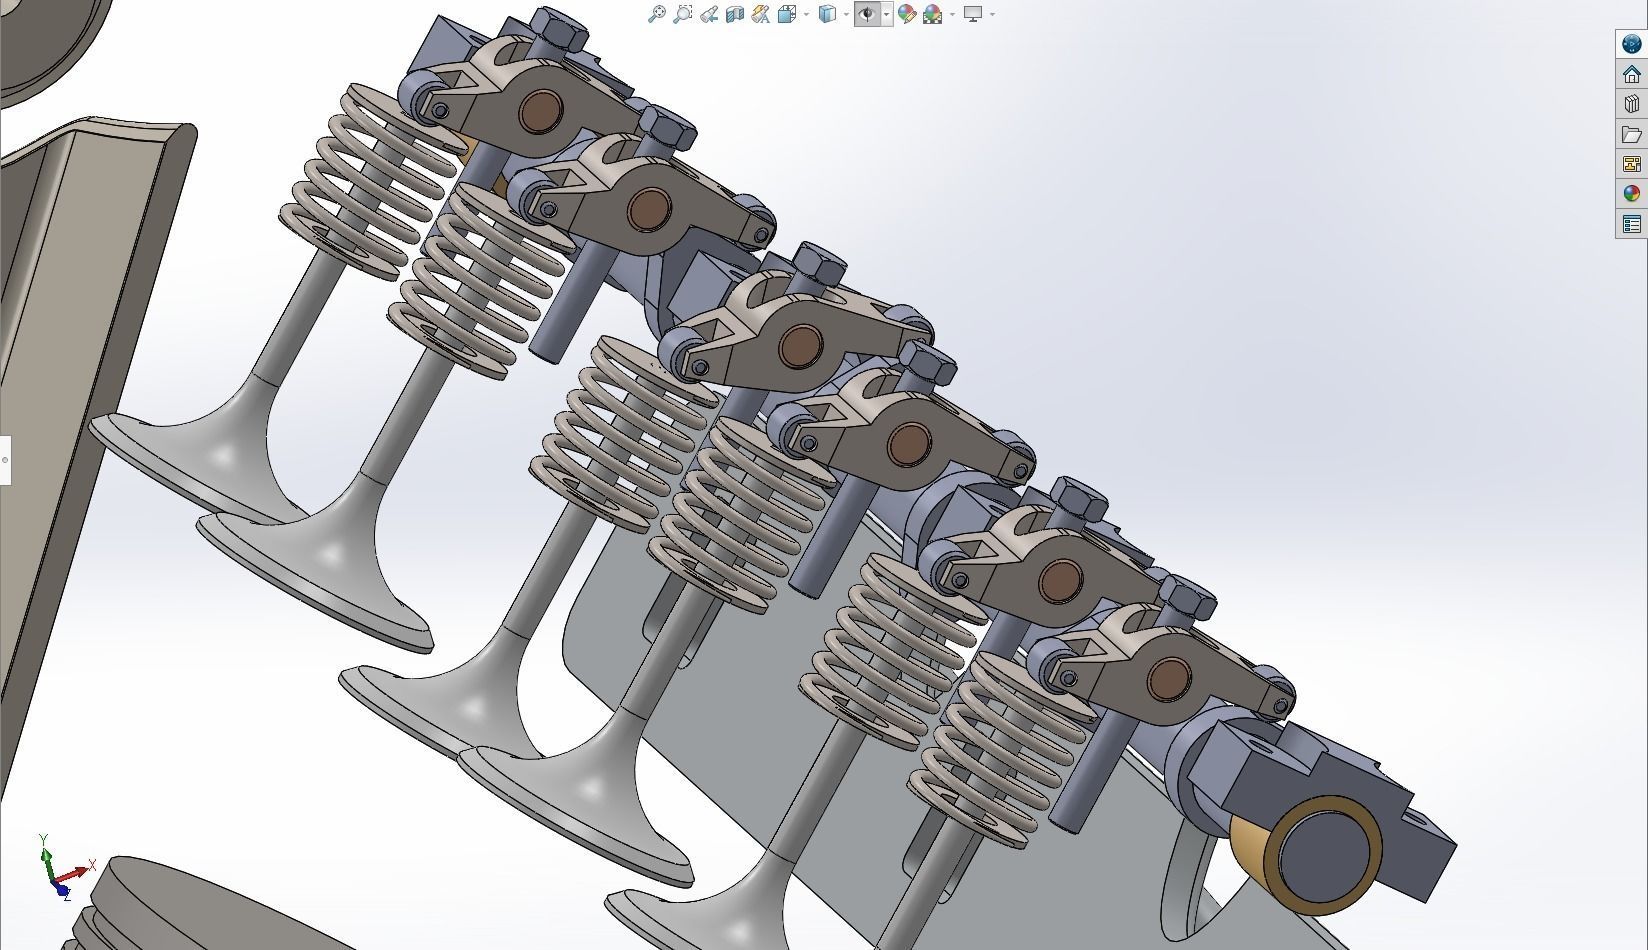This screenshot has height=950, width=1648.
Task: Toggle the Display Style cube button
Action: point(825,14)
